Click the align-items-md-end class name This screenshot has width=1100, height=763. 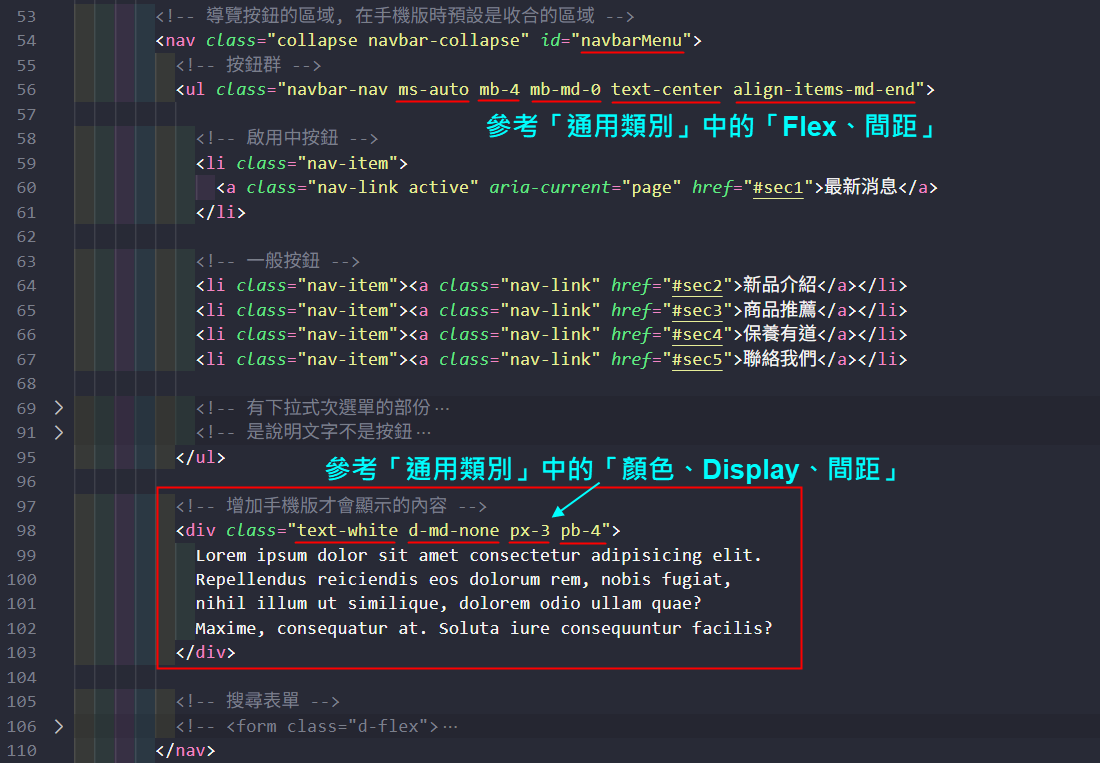823,90
